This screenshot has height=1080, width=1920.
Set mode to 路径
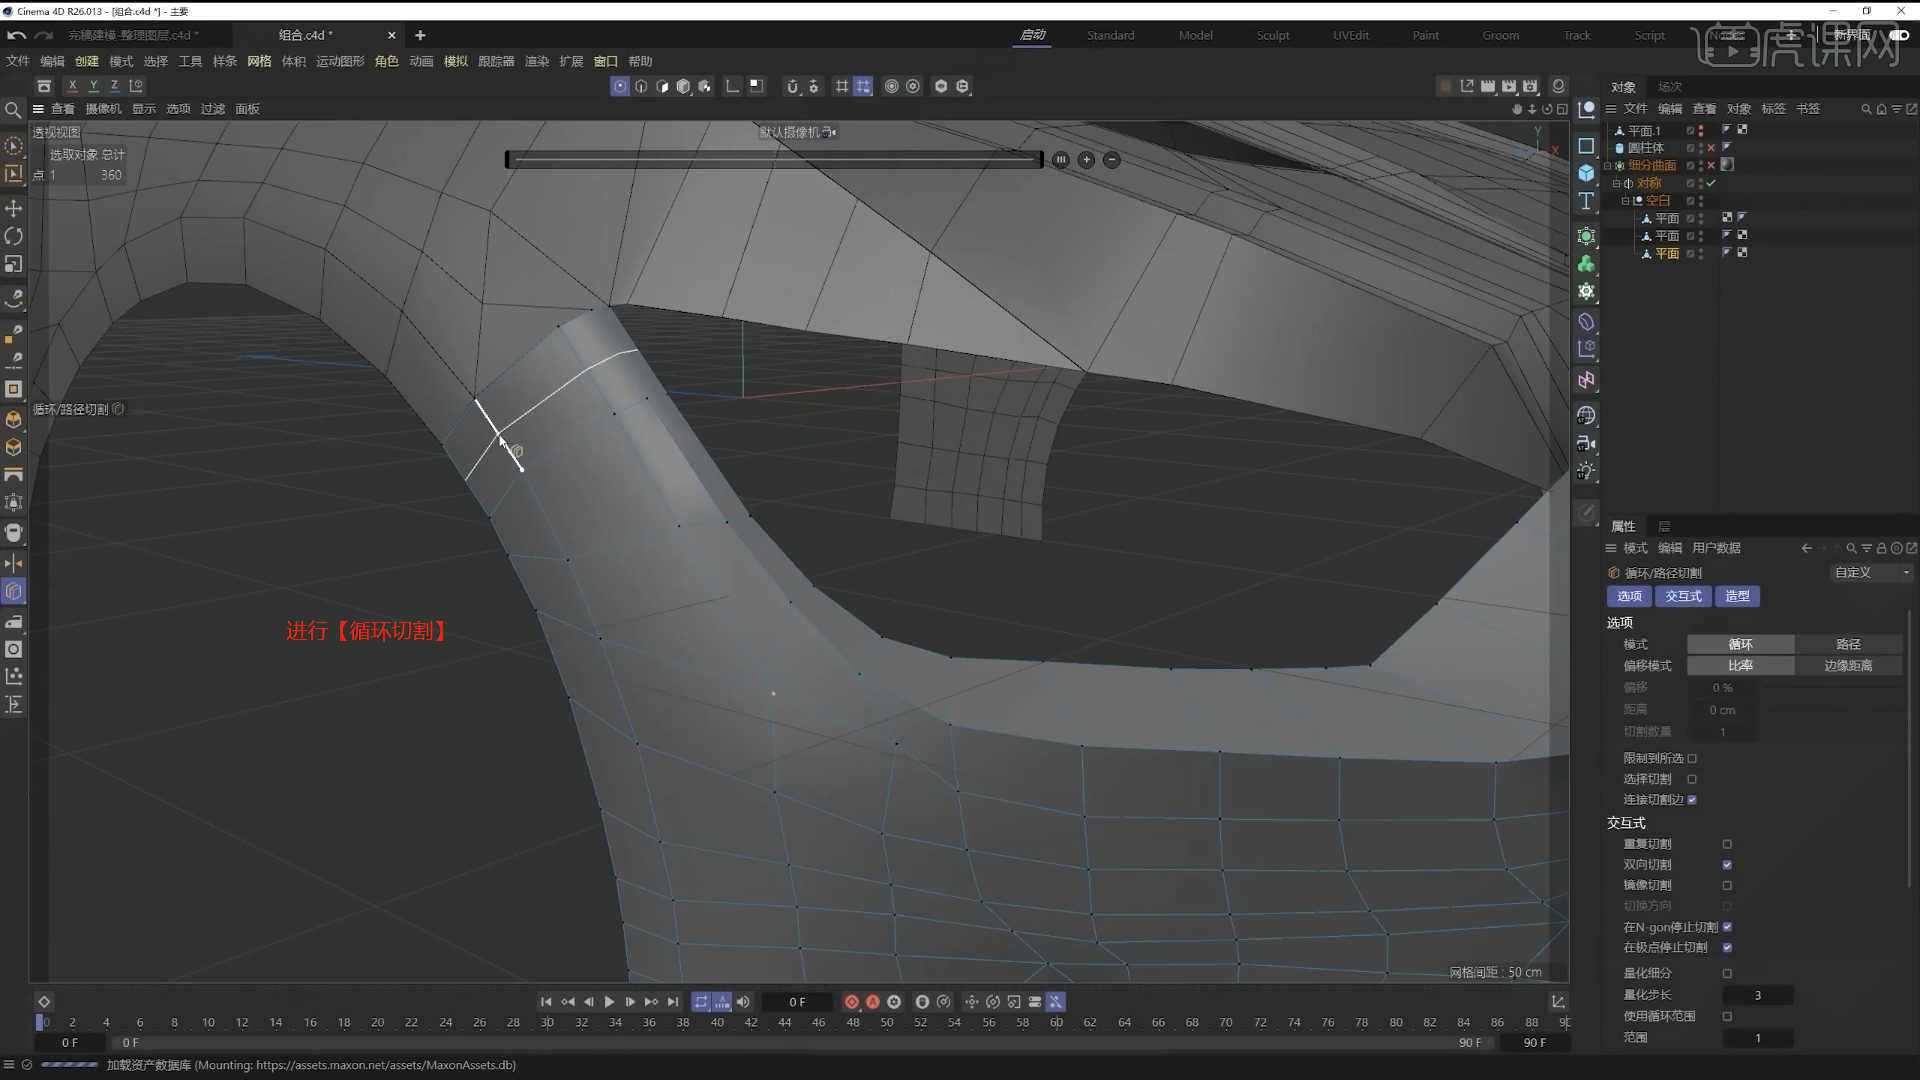point(1848,645)
